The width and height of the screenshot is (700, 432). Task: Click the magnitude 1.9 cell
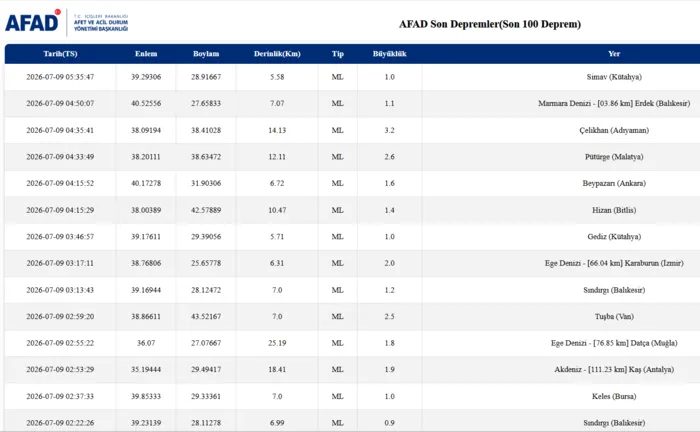coord(389,369)
